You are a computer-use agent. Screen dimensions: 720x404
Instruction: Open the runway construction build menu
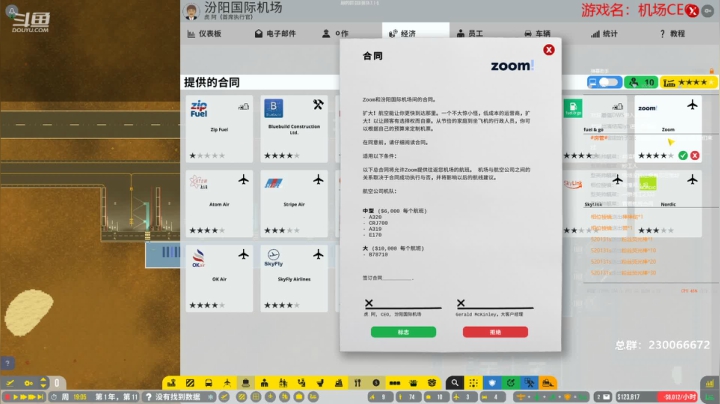tap(171, 383)
